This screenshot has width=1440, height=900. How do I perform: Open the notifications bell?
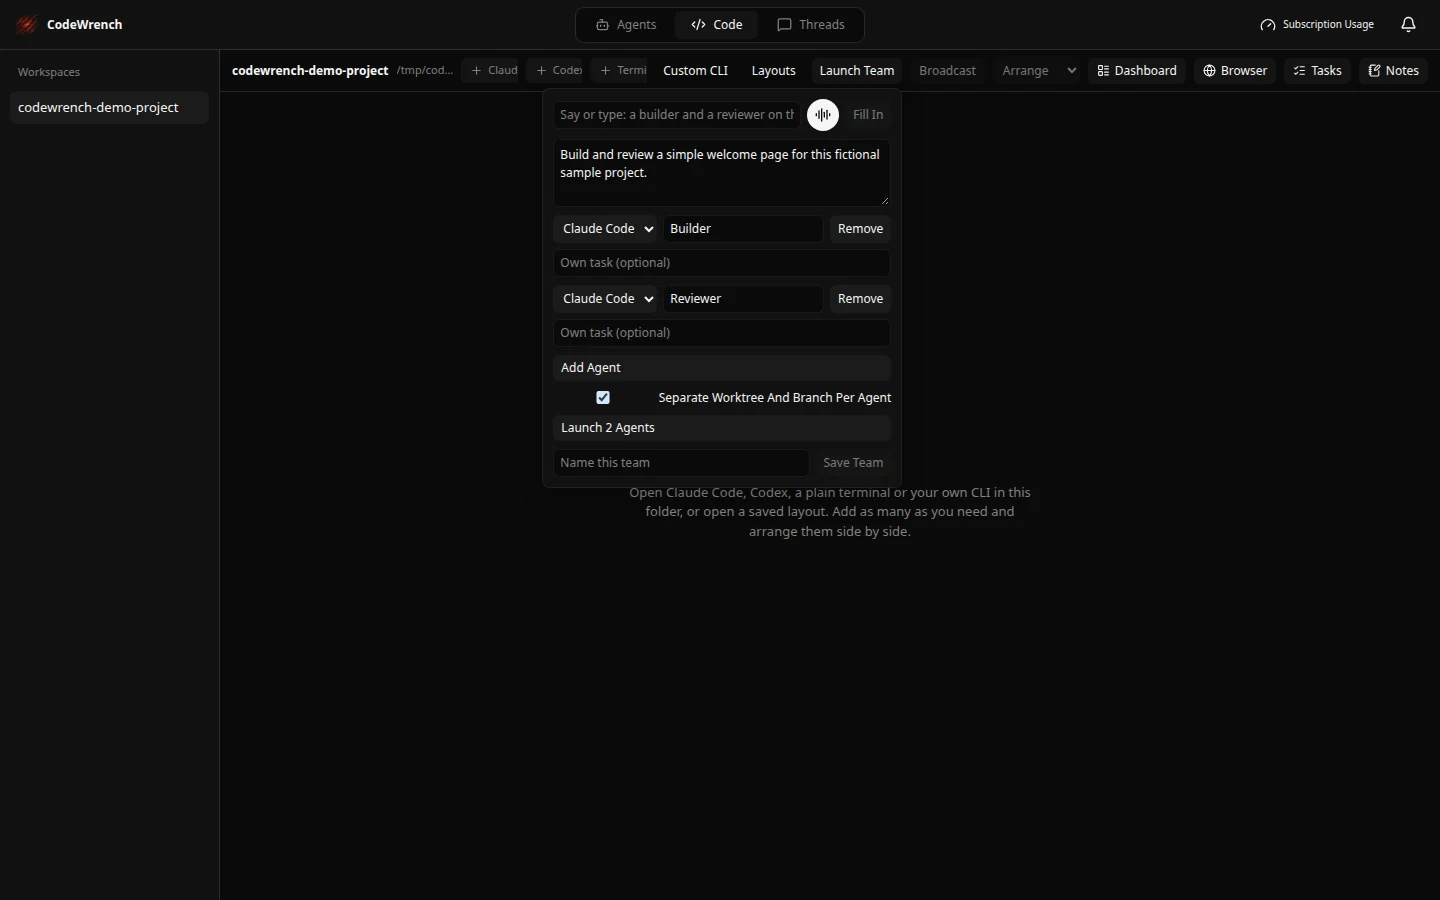tap(1408, 24)
